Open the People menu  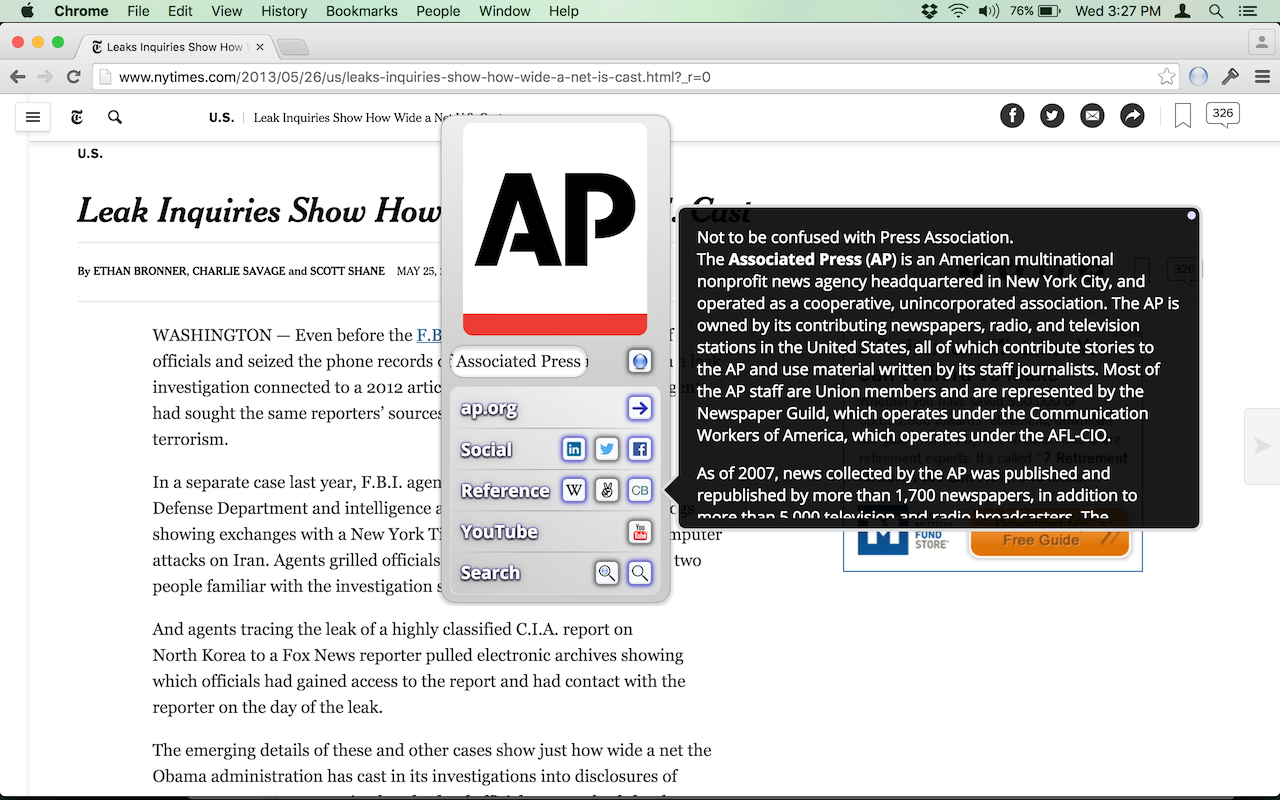point(438,11)
